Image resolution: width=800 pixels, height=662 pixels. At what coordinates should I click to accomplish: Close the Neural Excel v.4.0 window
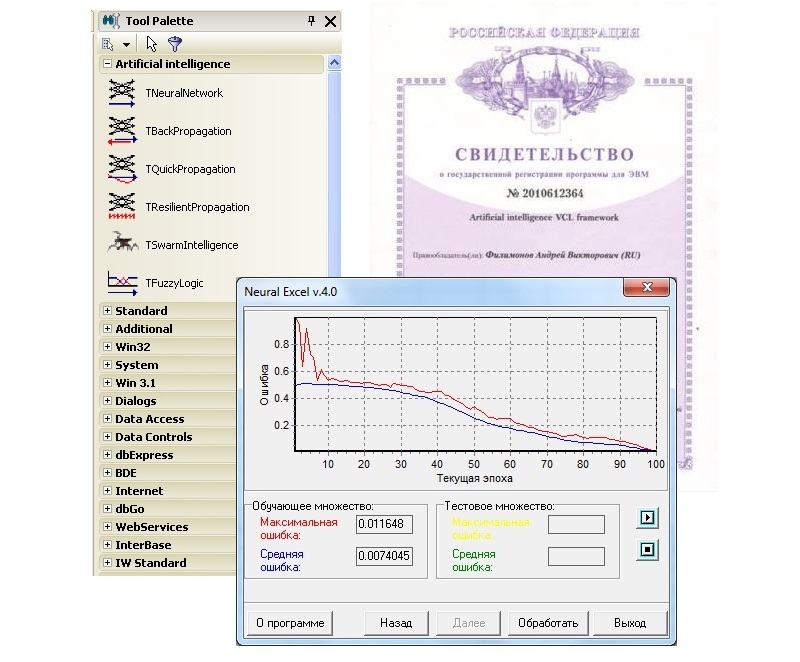pyautogui.click(x=646, y=287)
